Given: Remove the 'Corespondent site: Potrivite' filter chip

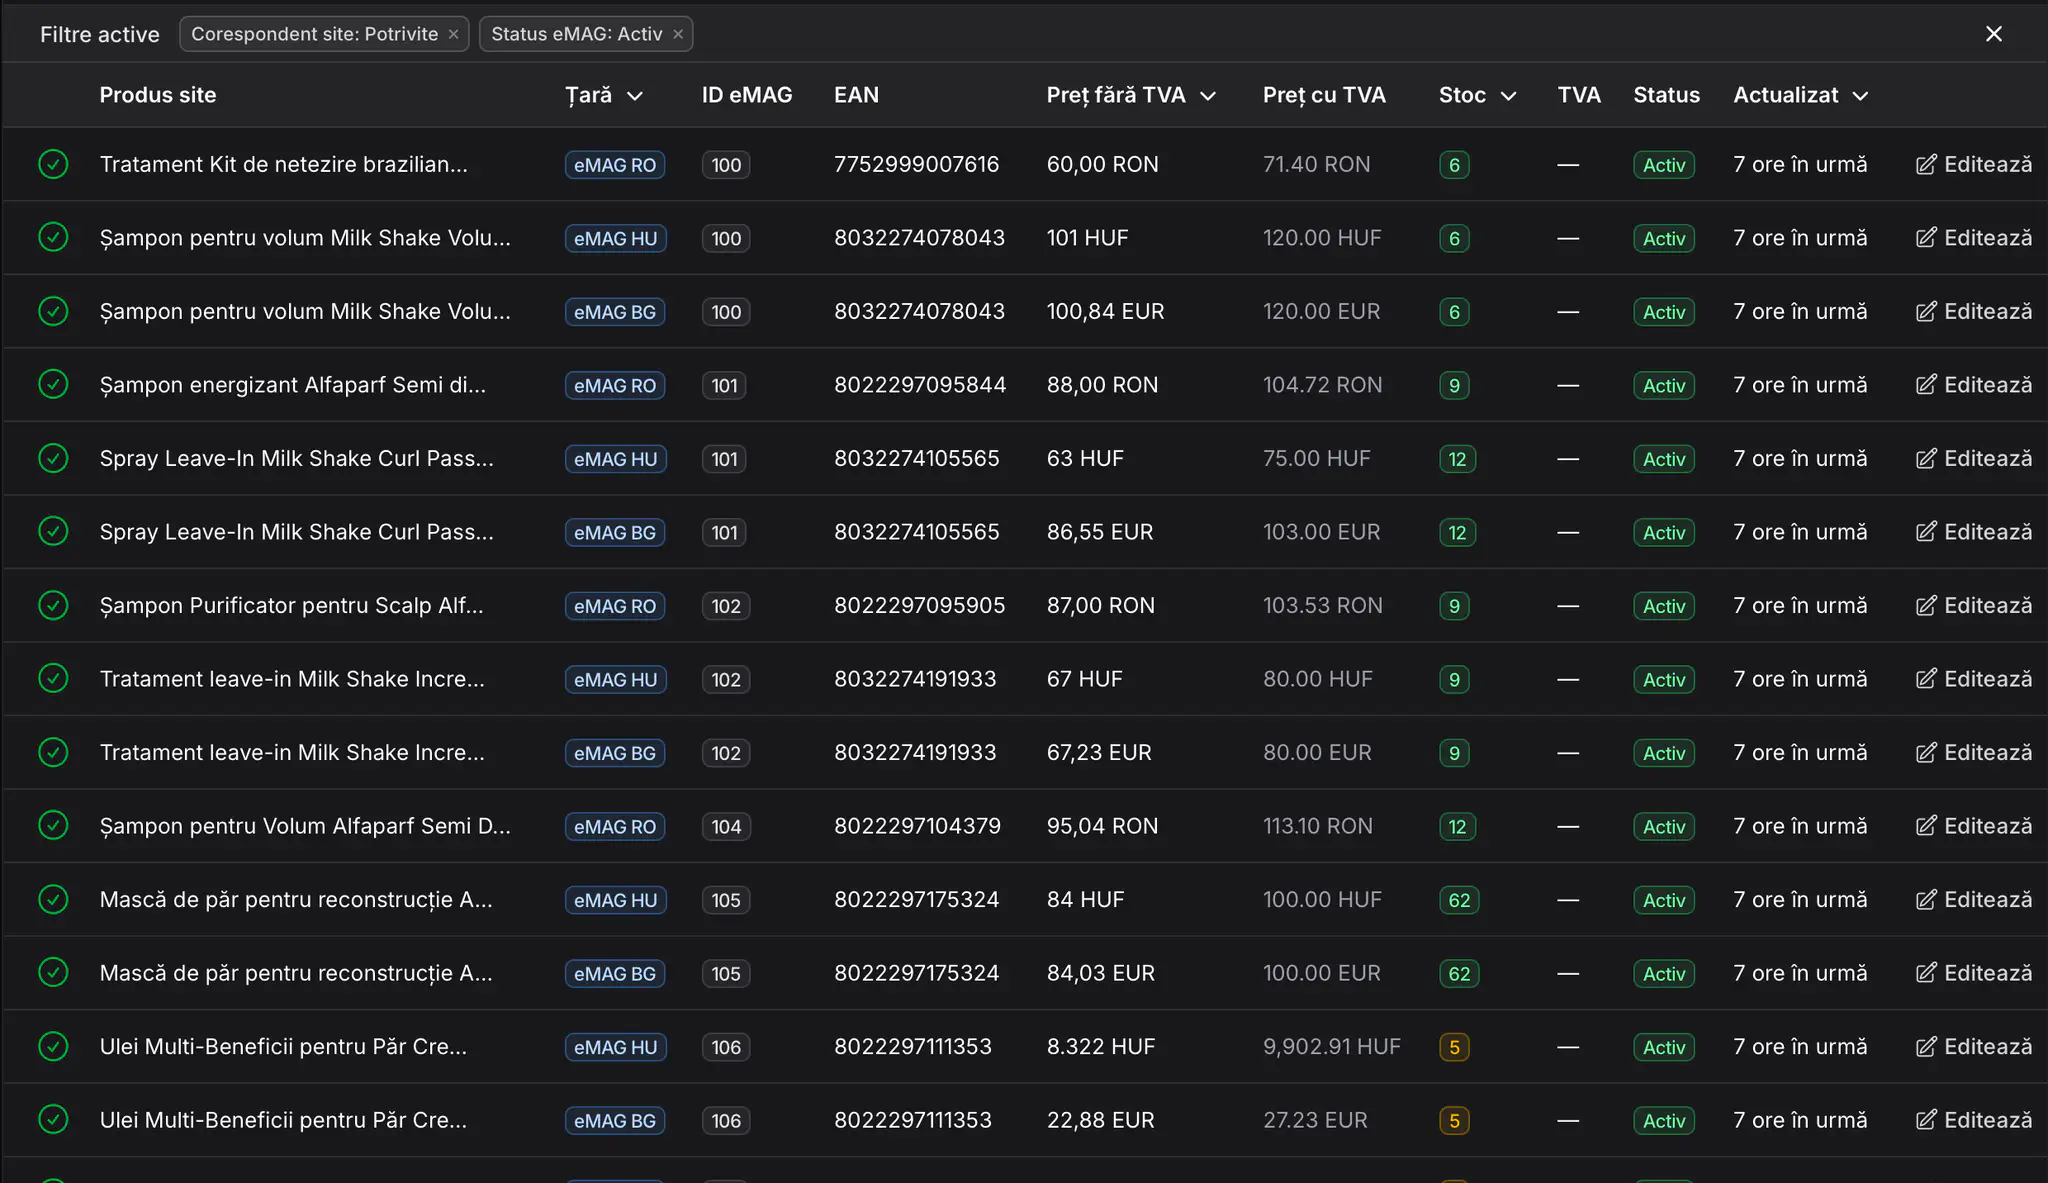Looking at the screenshot, I should pyautogui.click(x=453, y=34).
